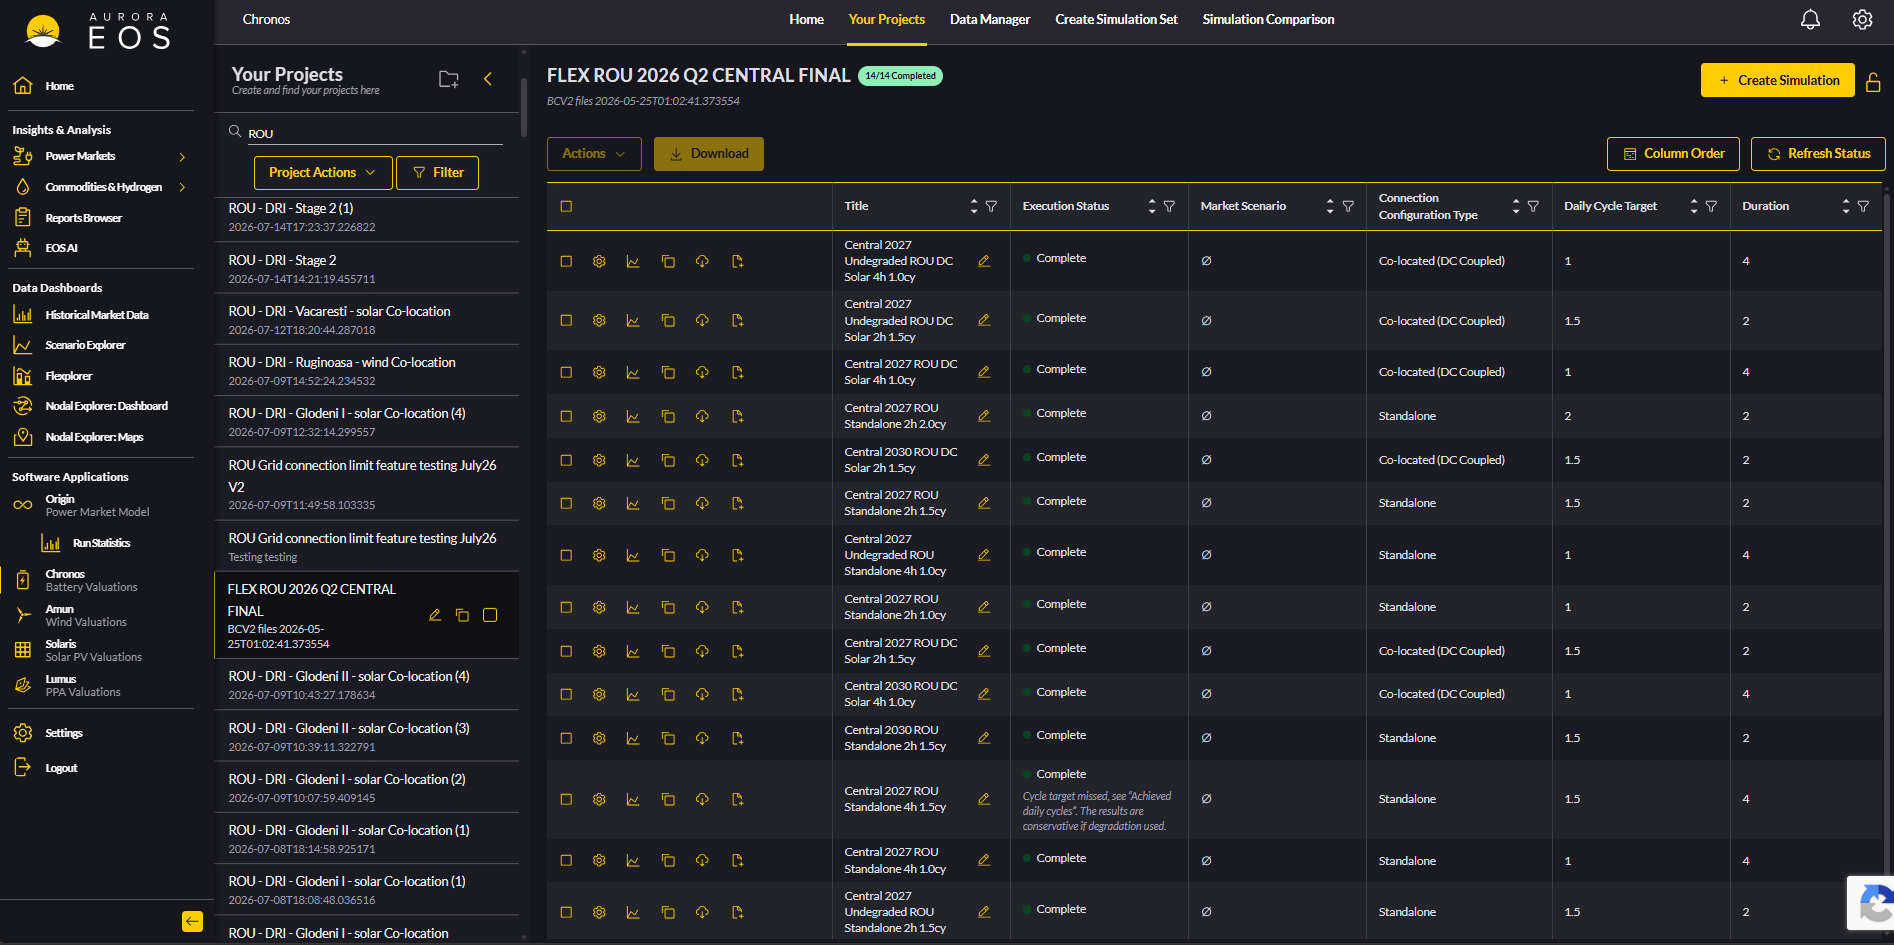Image resolution: width=1894 pixels, height=945 pixels.
Task: Switch to Data Manager tab
Action: coord(989,20)
